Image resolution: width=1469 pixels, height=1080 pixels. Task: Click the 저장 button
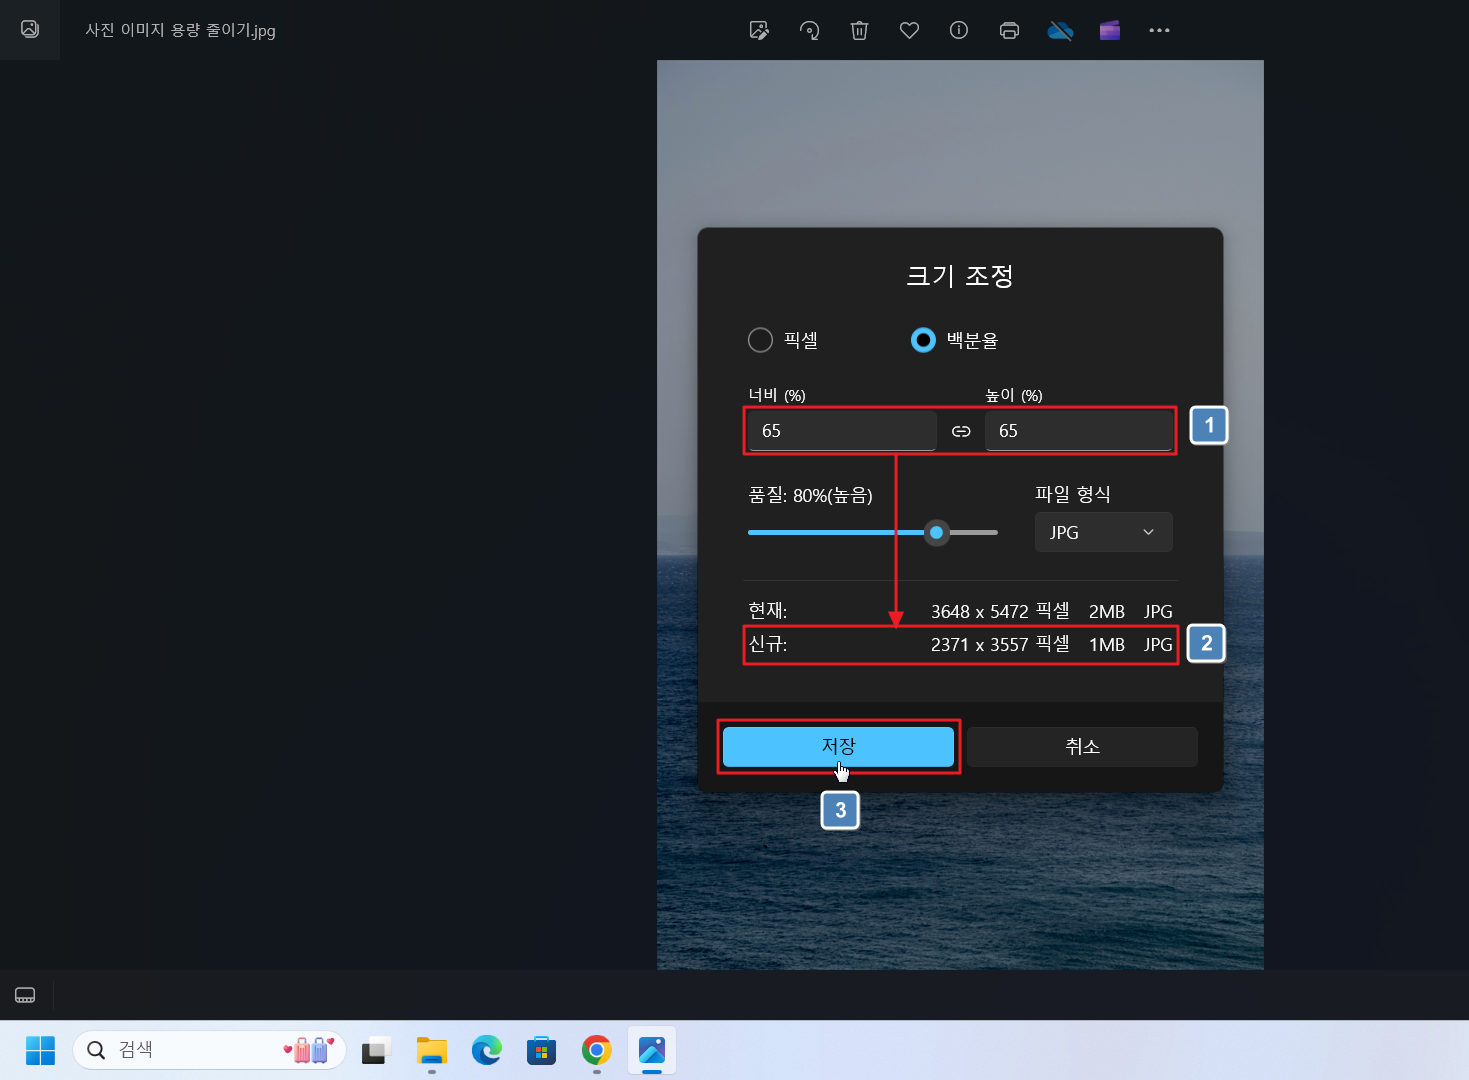[x=838, y=746]
